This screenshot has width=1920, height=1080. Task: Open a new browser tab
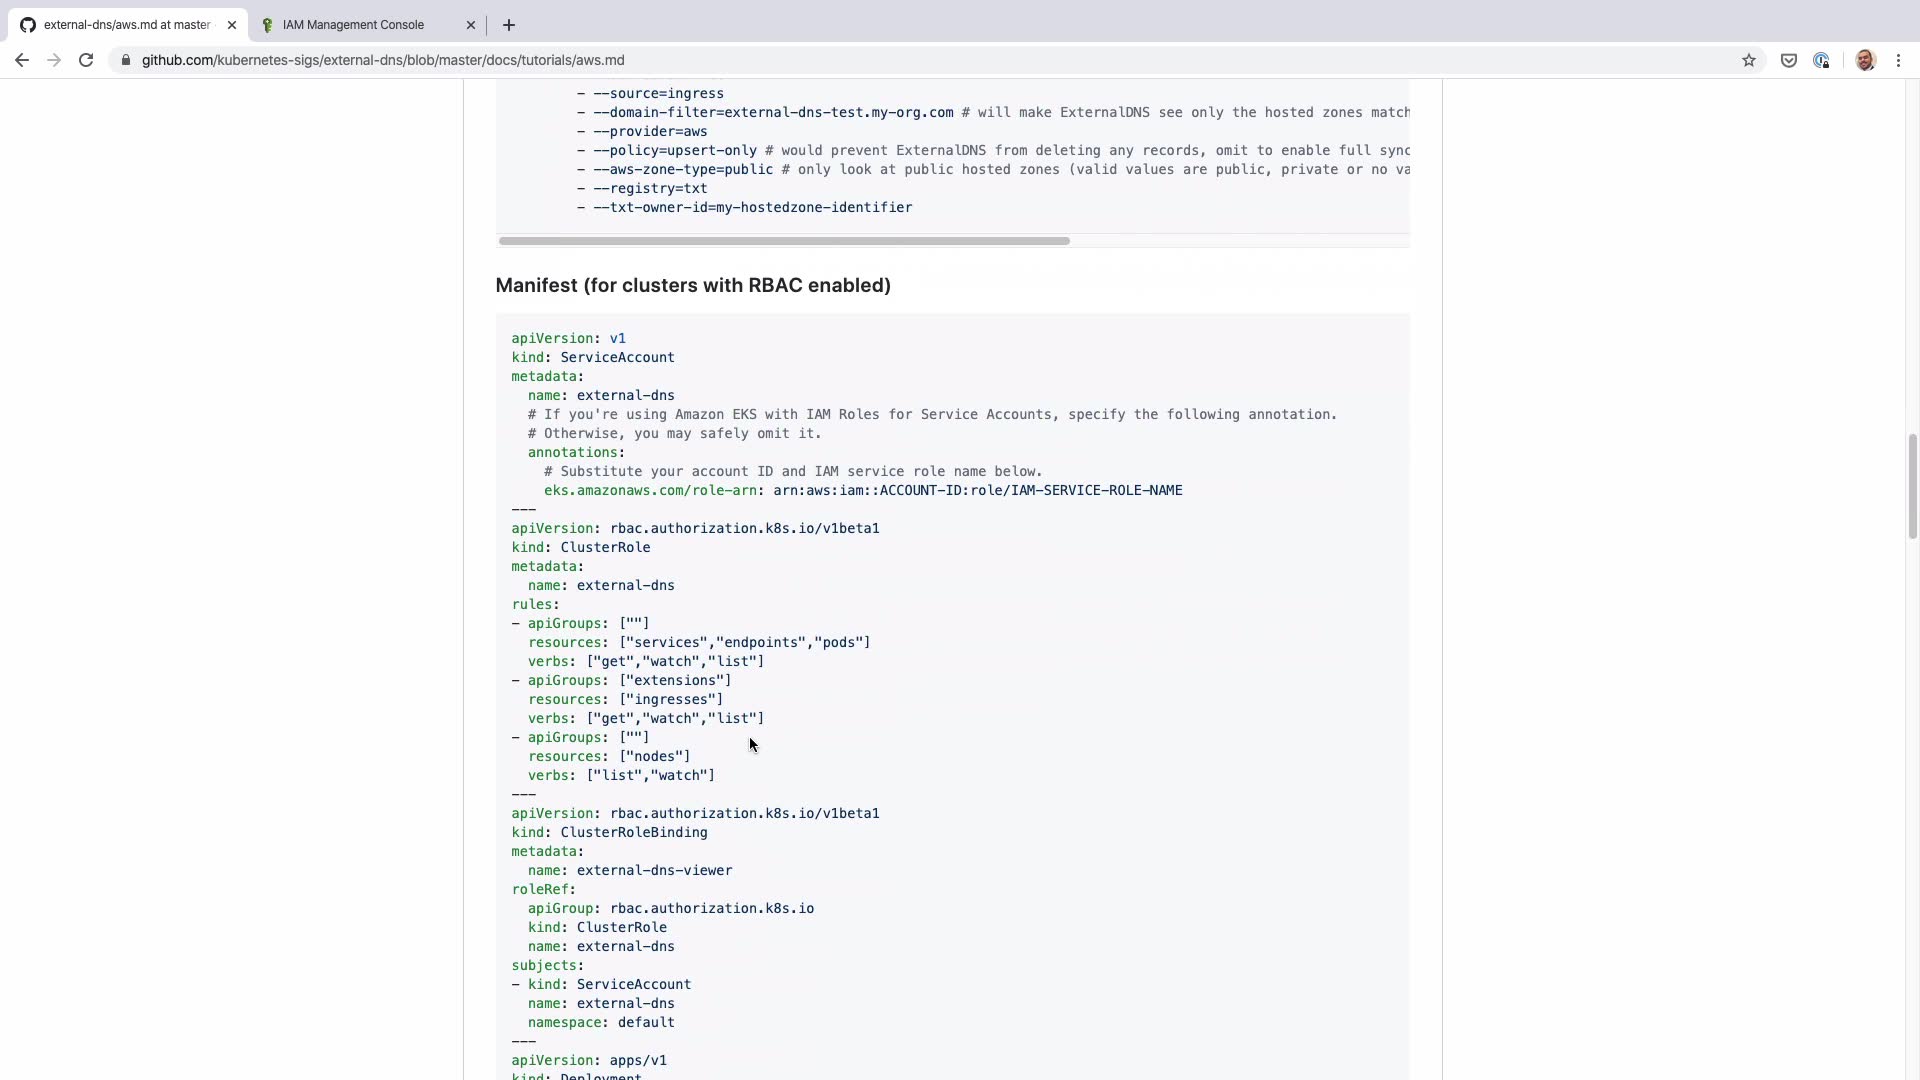509,25
